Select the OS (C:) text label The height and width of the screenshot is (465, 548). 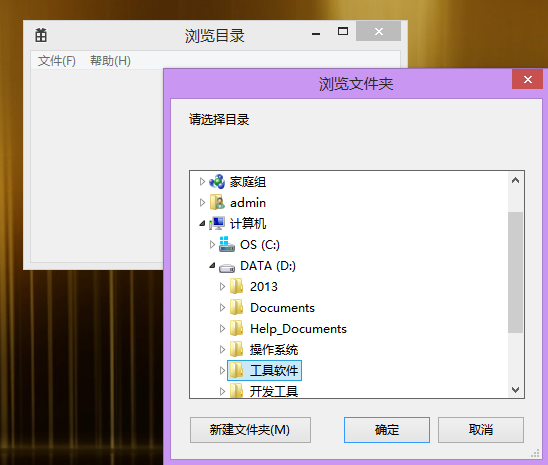click(x=260, y=245)
